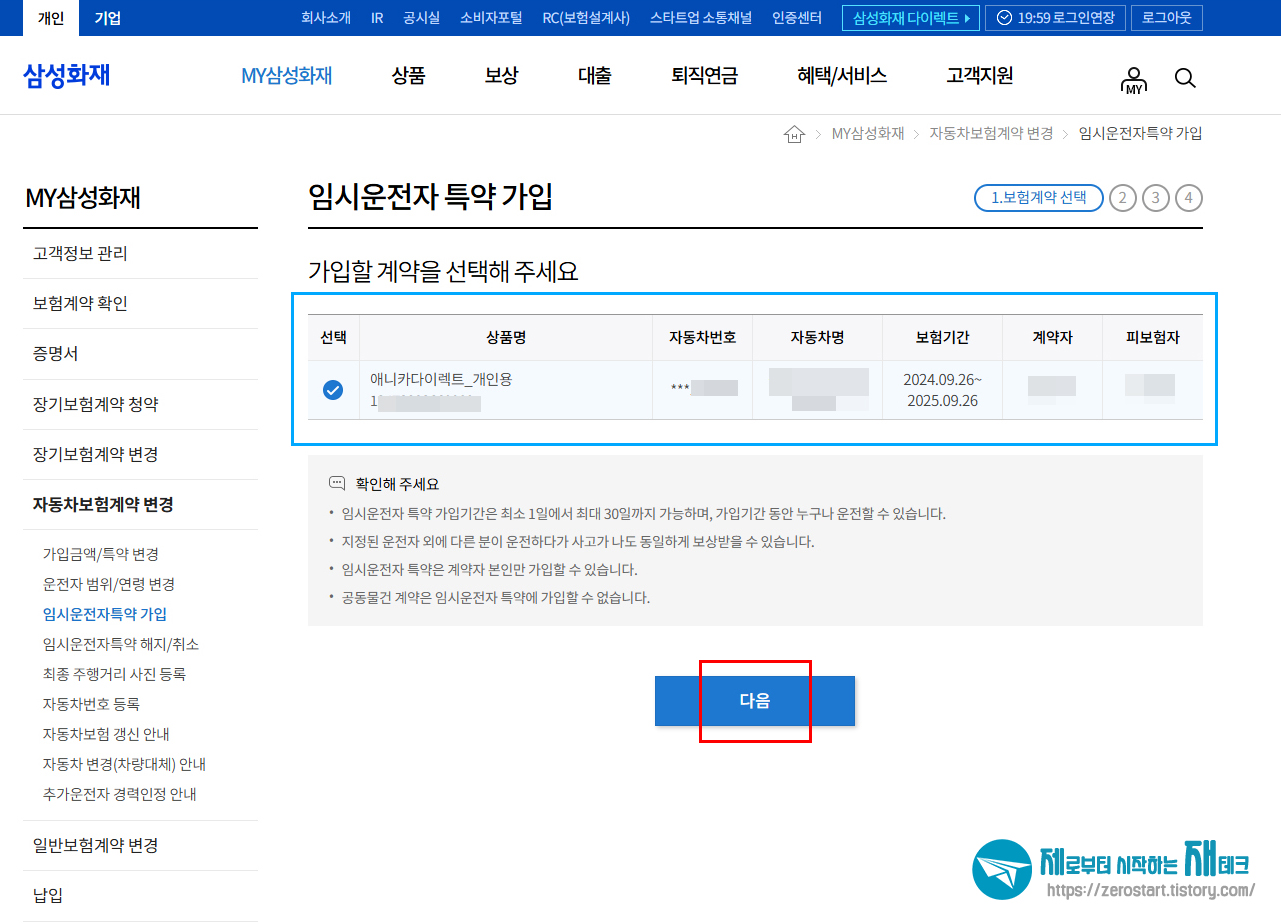This screenshot has height=924, width=1281.
Task: Click the 피보험자 column header
Action: pos(1153,338)
